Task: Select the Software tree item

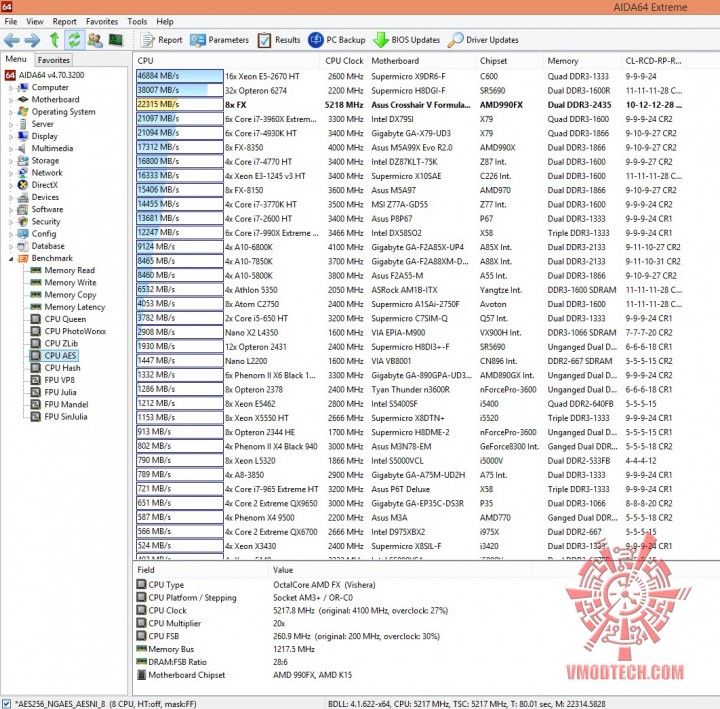Action: click(47, 209)
